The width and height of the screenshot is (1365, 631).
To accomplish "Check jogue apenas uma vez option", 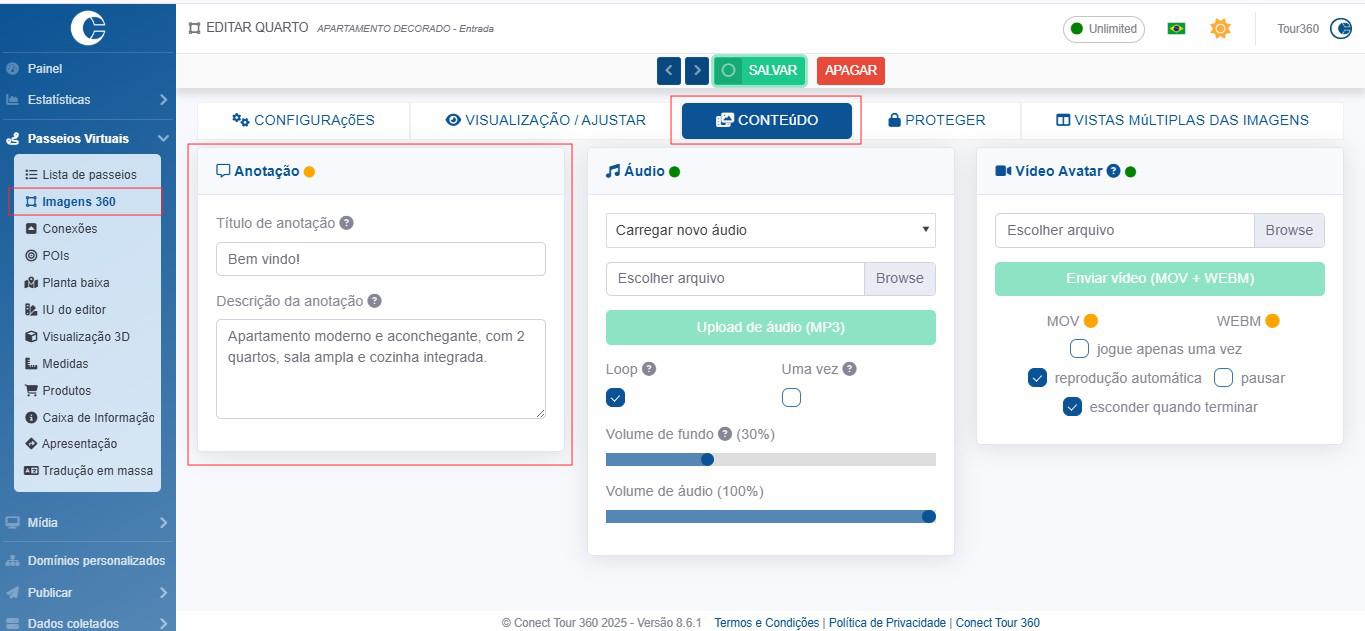I will (1079, 349).
